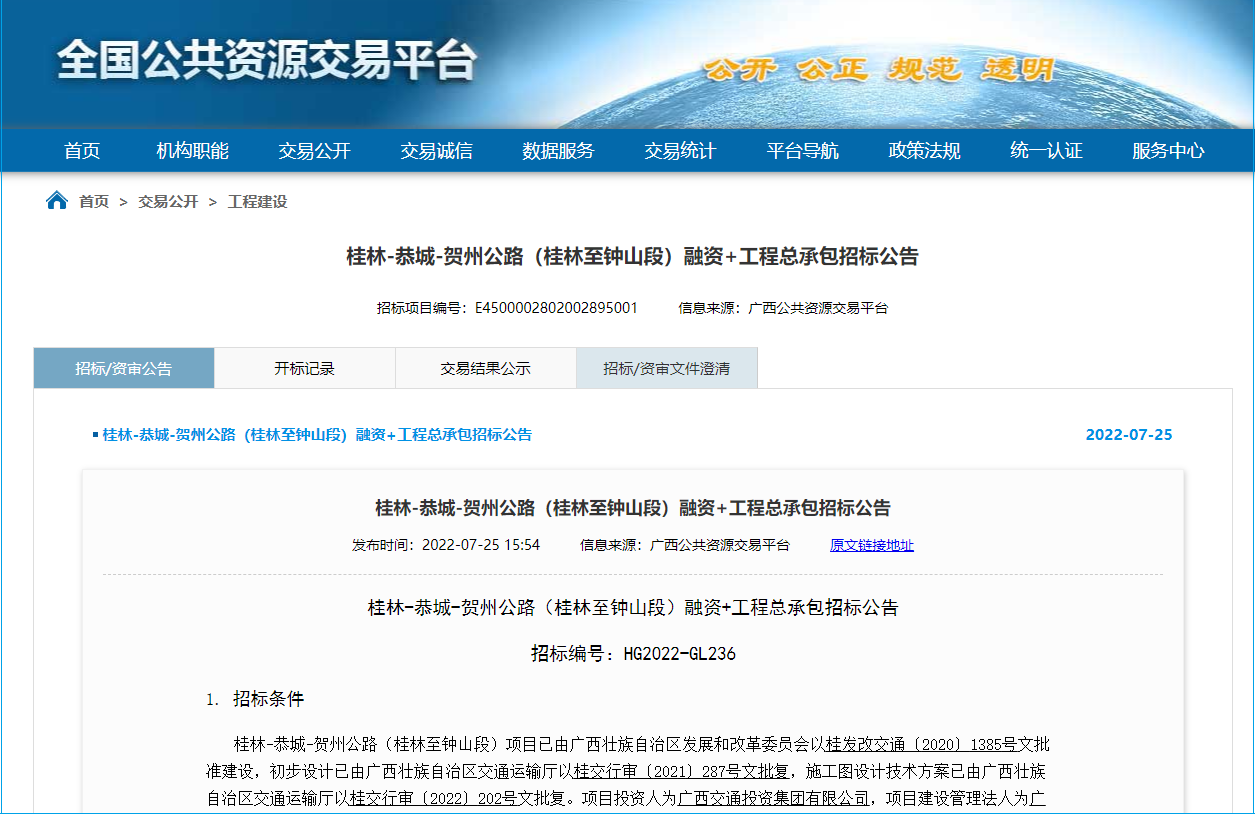Viewport: 1255px width, 814px height.
Task: Open the 交易结果公示 tab
Action: click(486, 368)
